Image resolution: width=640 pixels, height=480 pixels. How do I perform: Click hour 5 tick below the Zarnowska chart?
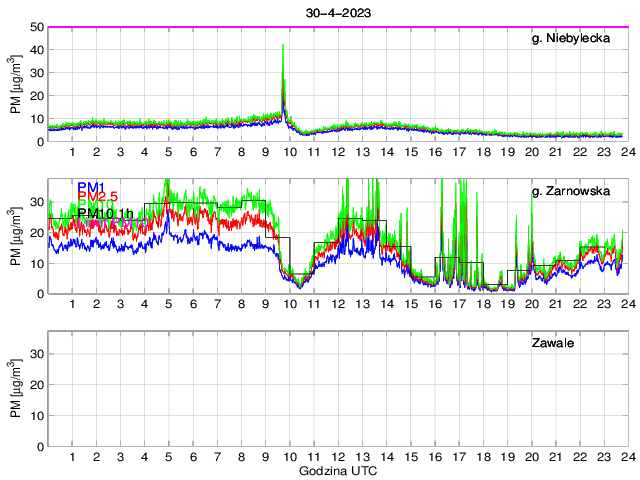[x=168, y=304]
